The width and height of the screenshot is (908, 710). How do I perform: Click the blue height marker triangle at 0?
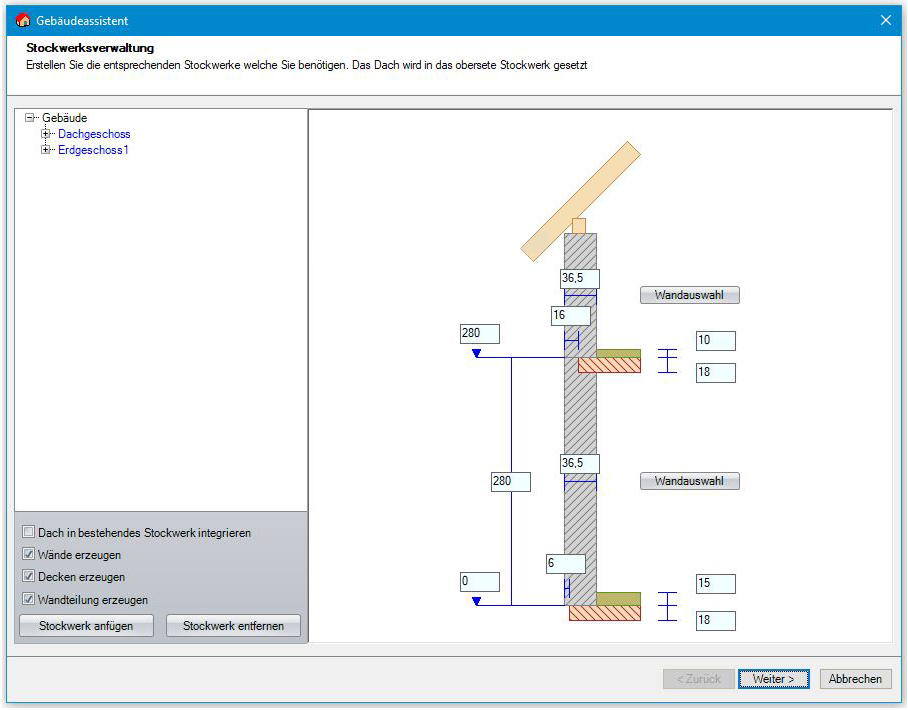pyautogui.click(x=477, y=601)
